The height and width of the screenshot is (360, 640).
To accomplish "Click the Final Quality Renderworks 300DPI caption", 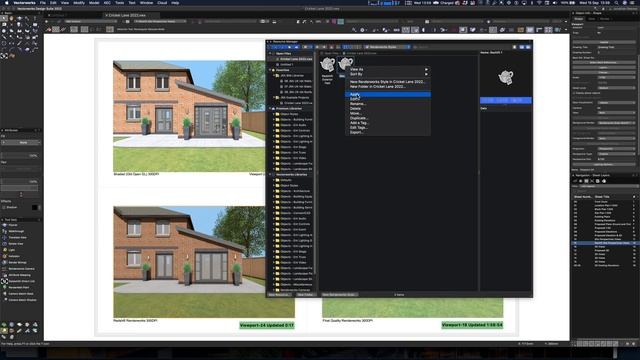I will (347, 321).
